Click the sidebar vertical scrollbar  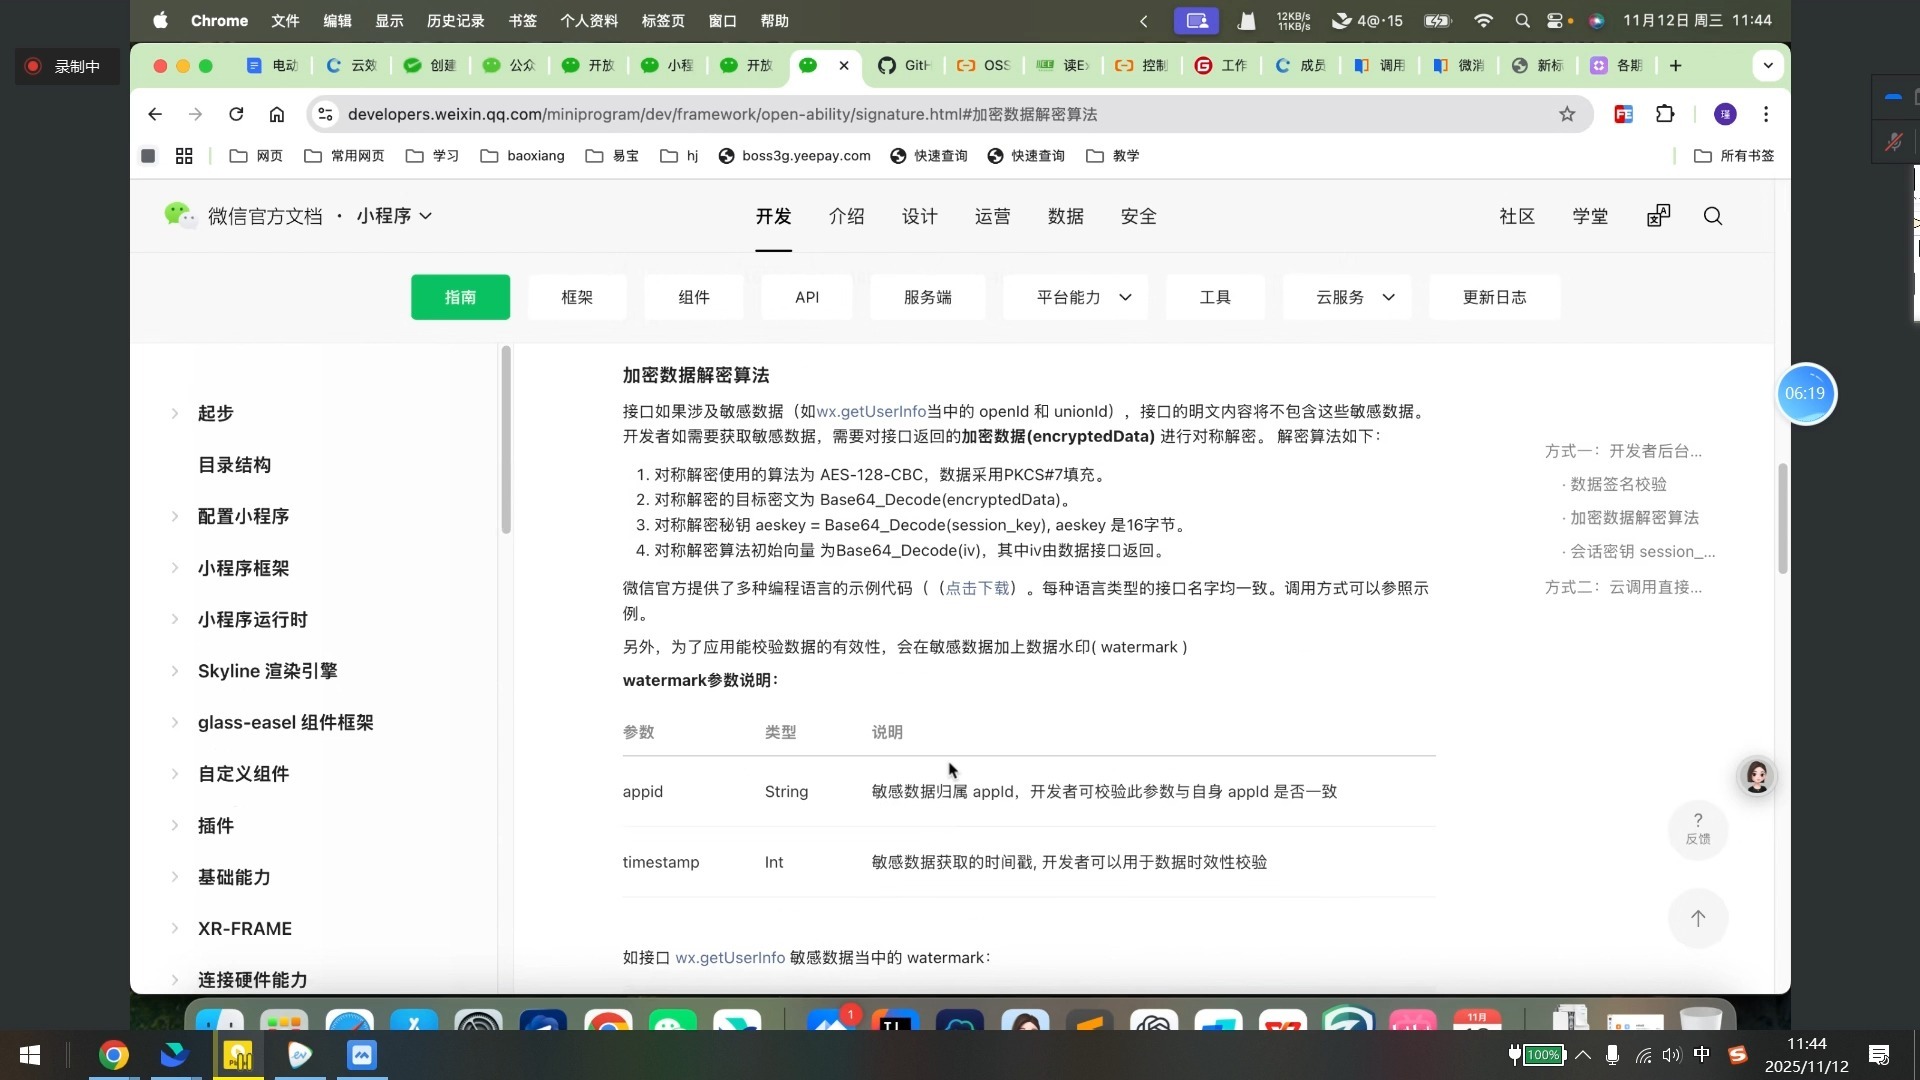tap(506, 440)
